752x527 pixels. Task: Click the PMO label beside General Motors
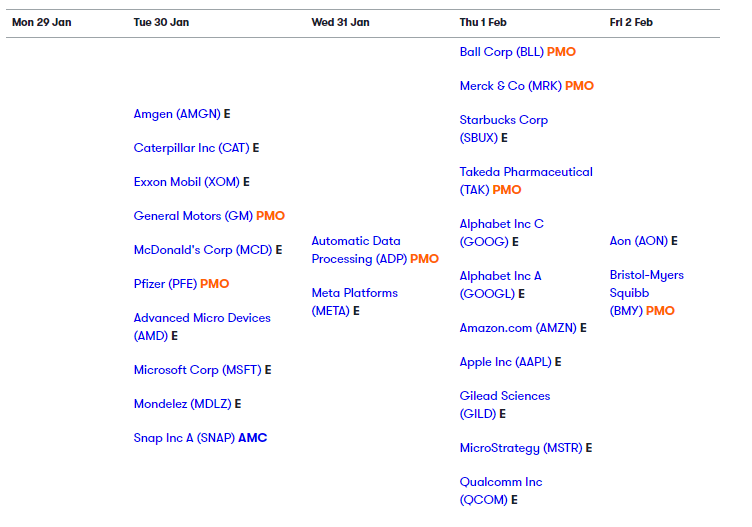click(270, 216)
